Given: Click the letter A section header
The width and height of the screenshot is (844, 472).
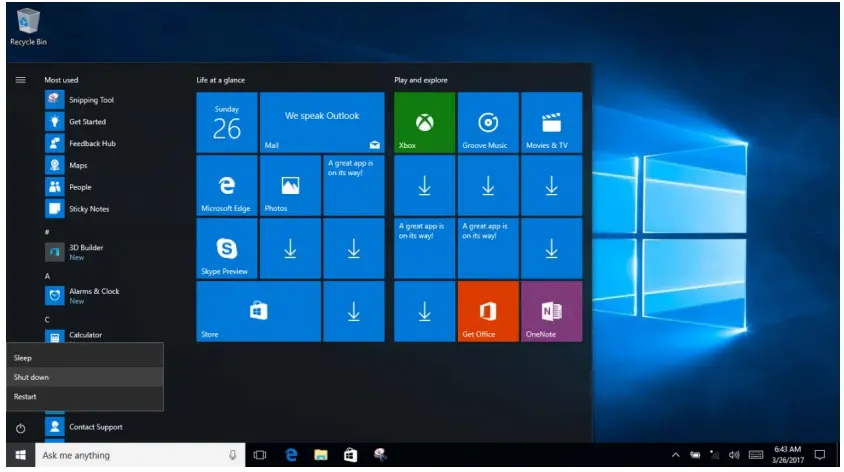Looking at the screenshot, I should [47, 276].
